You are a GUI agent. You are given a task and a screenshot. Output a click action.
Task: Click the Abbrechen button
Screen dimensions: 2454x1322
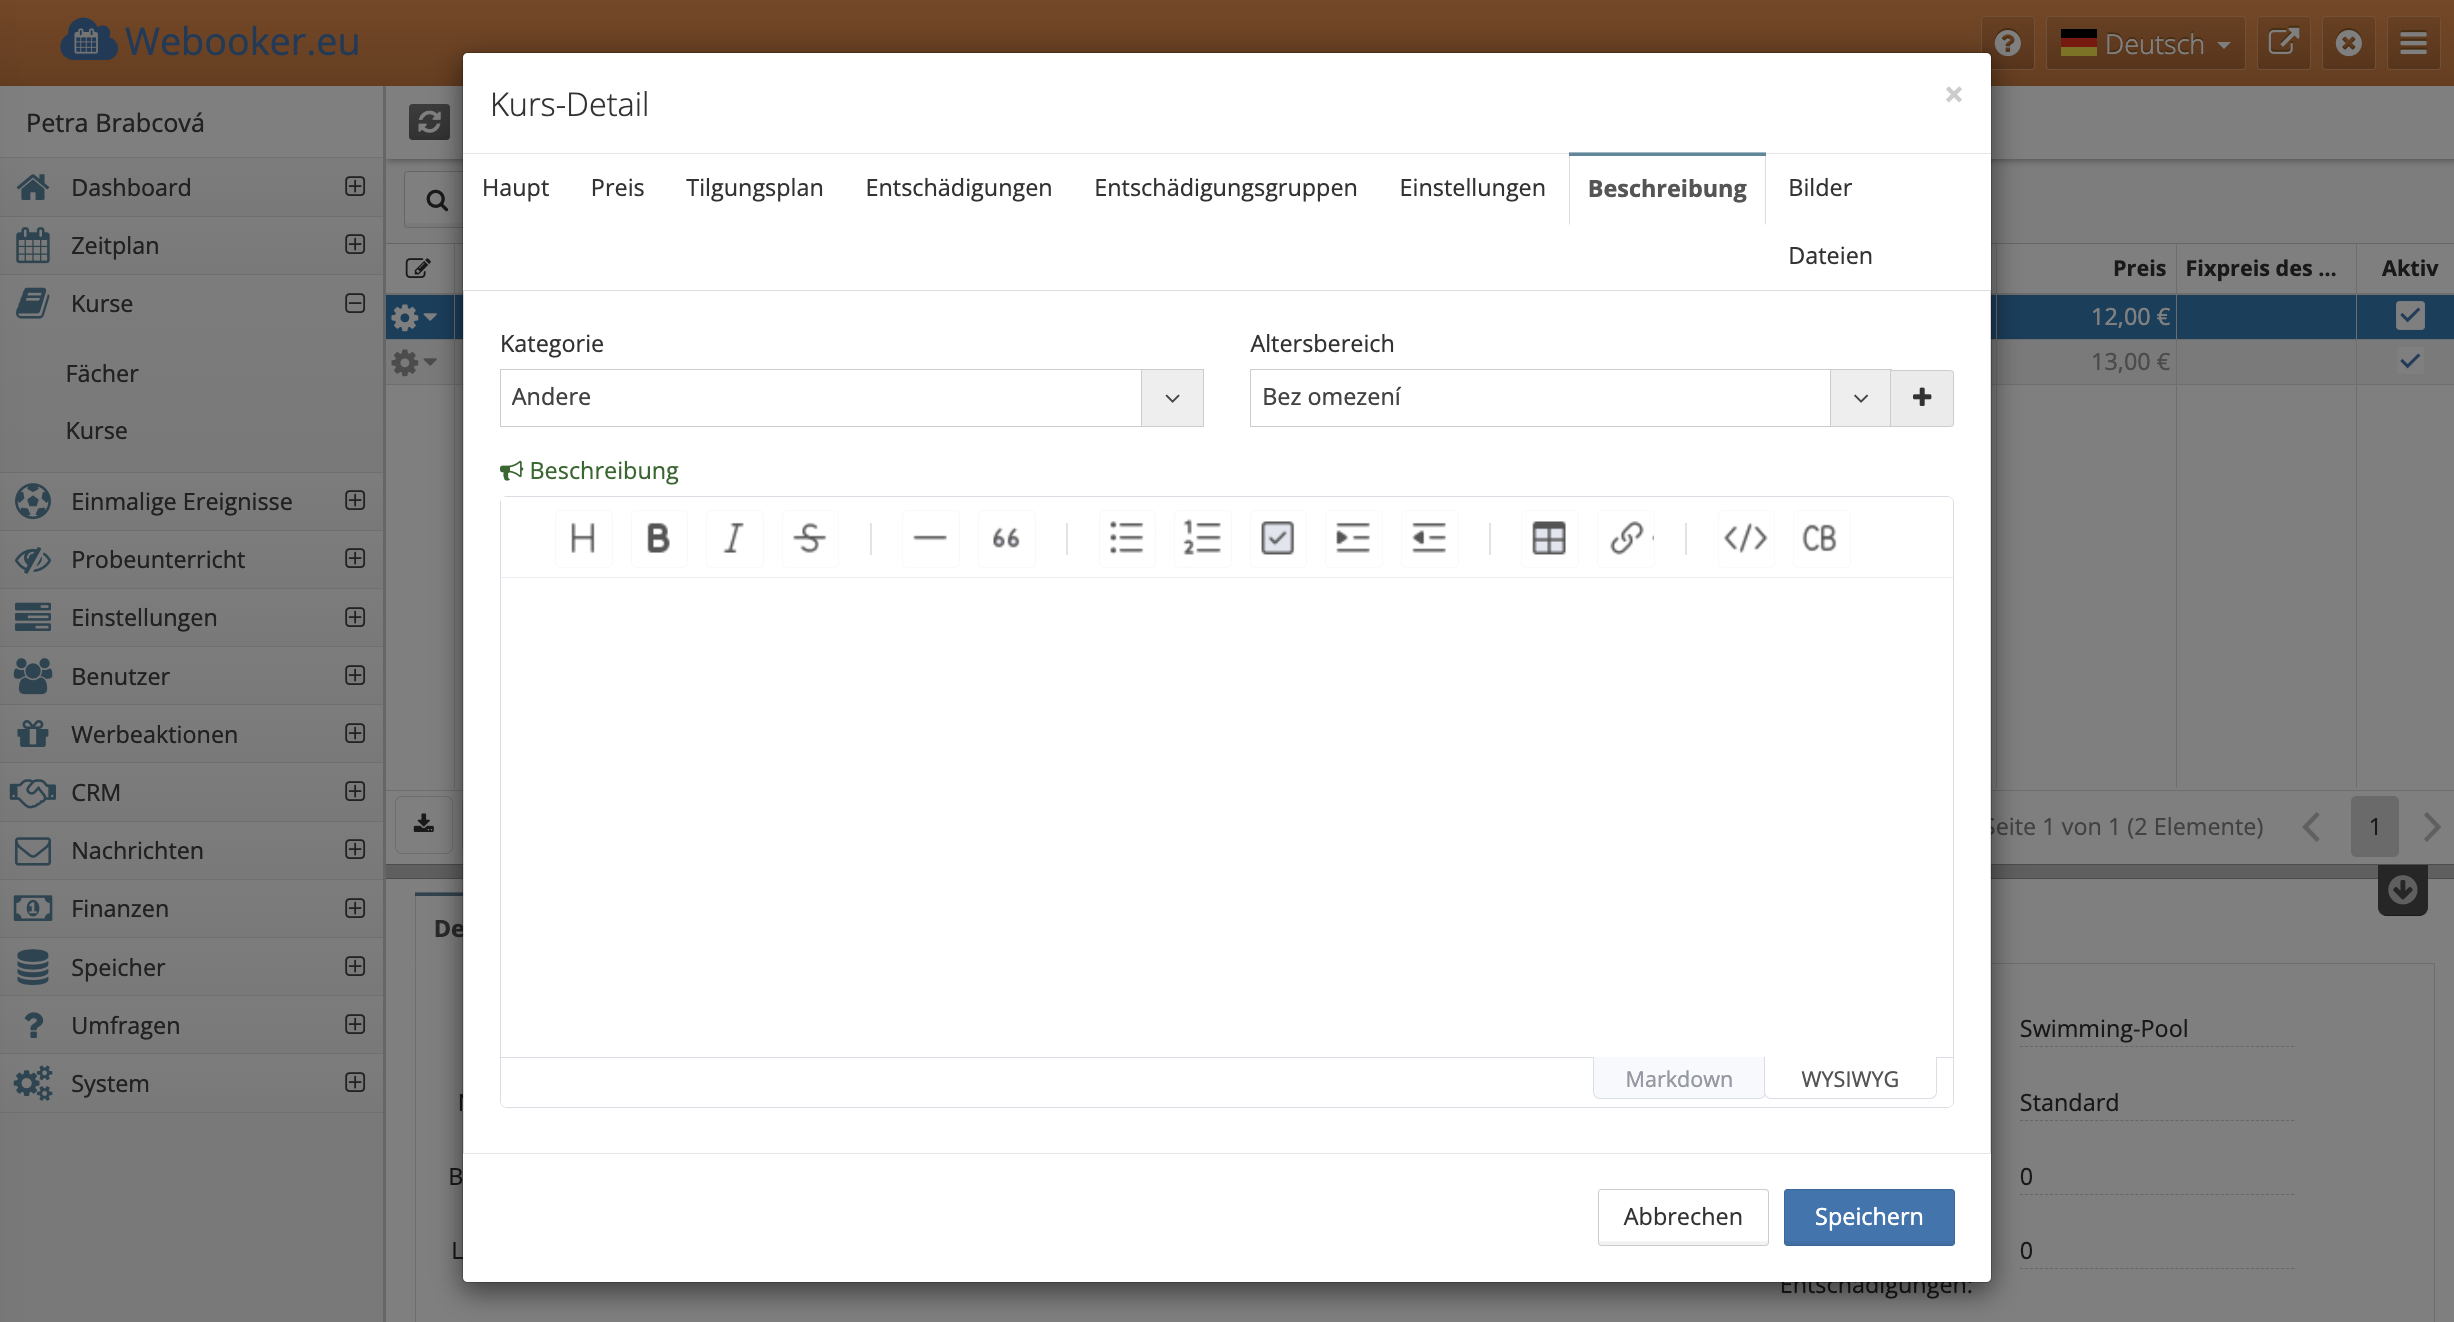click(1682, 1217)
